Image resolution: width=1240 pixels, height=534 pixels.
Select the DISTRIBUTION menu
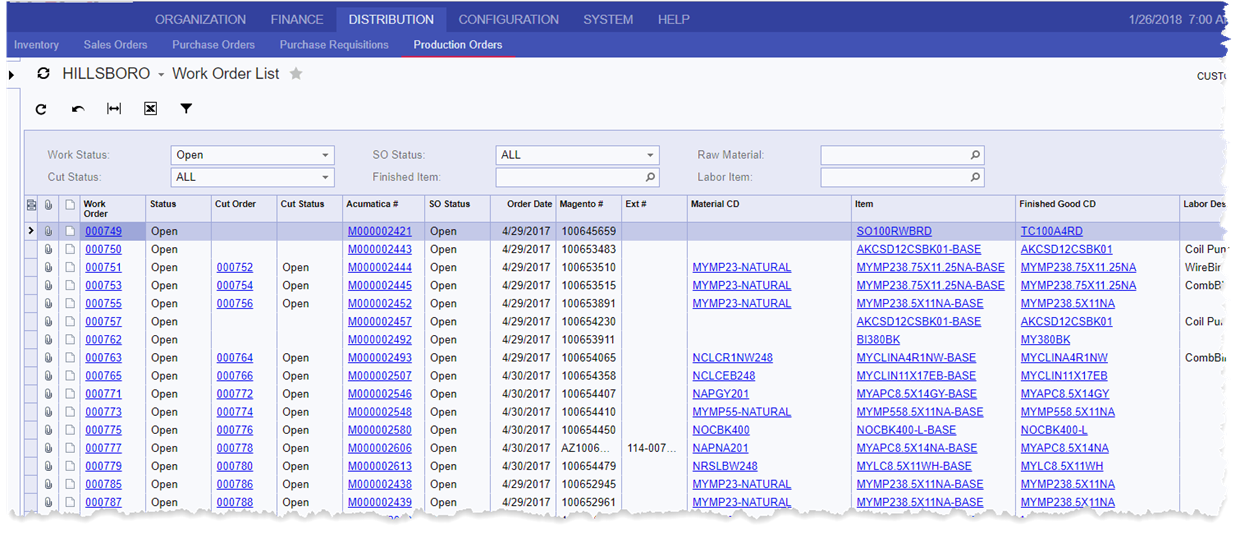[391, 19]
